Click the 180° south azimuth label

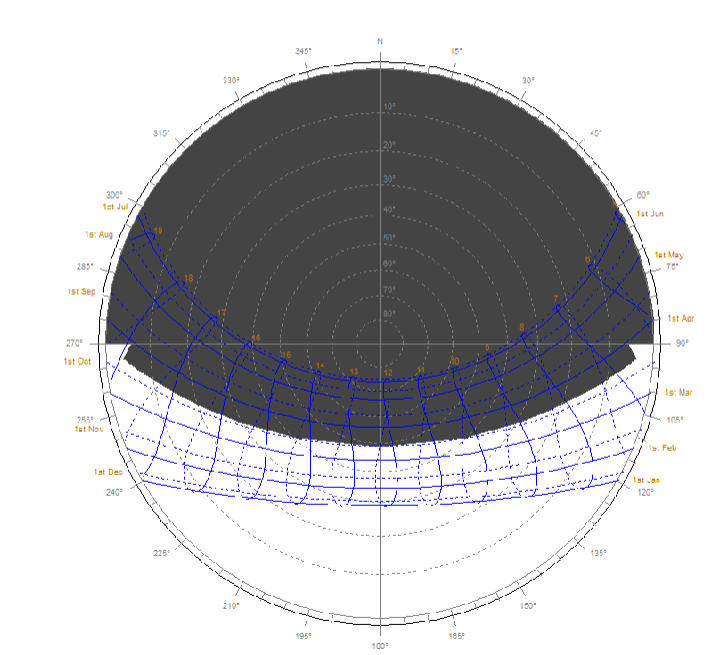pos(380,647)
